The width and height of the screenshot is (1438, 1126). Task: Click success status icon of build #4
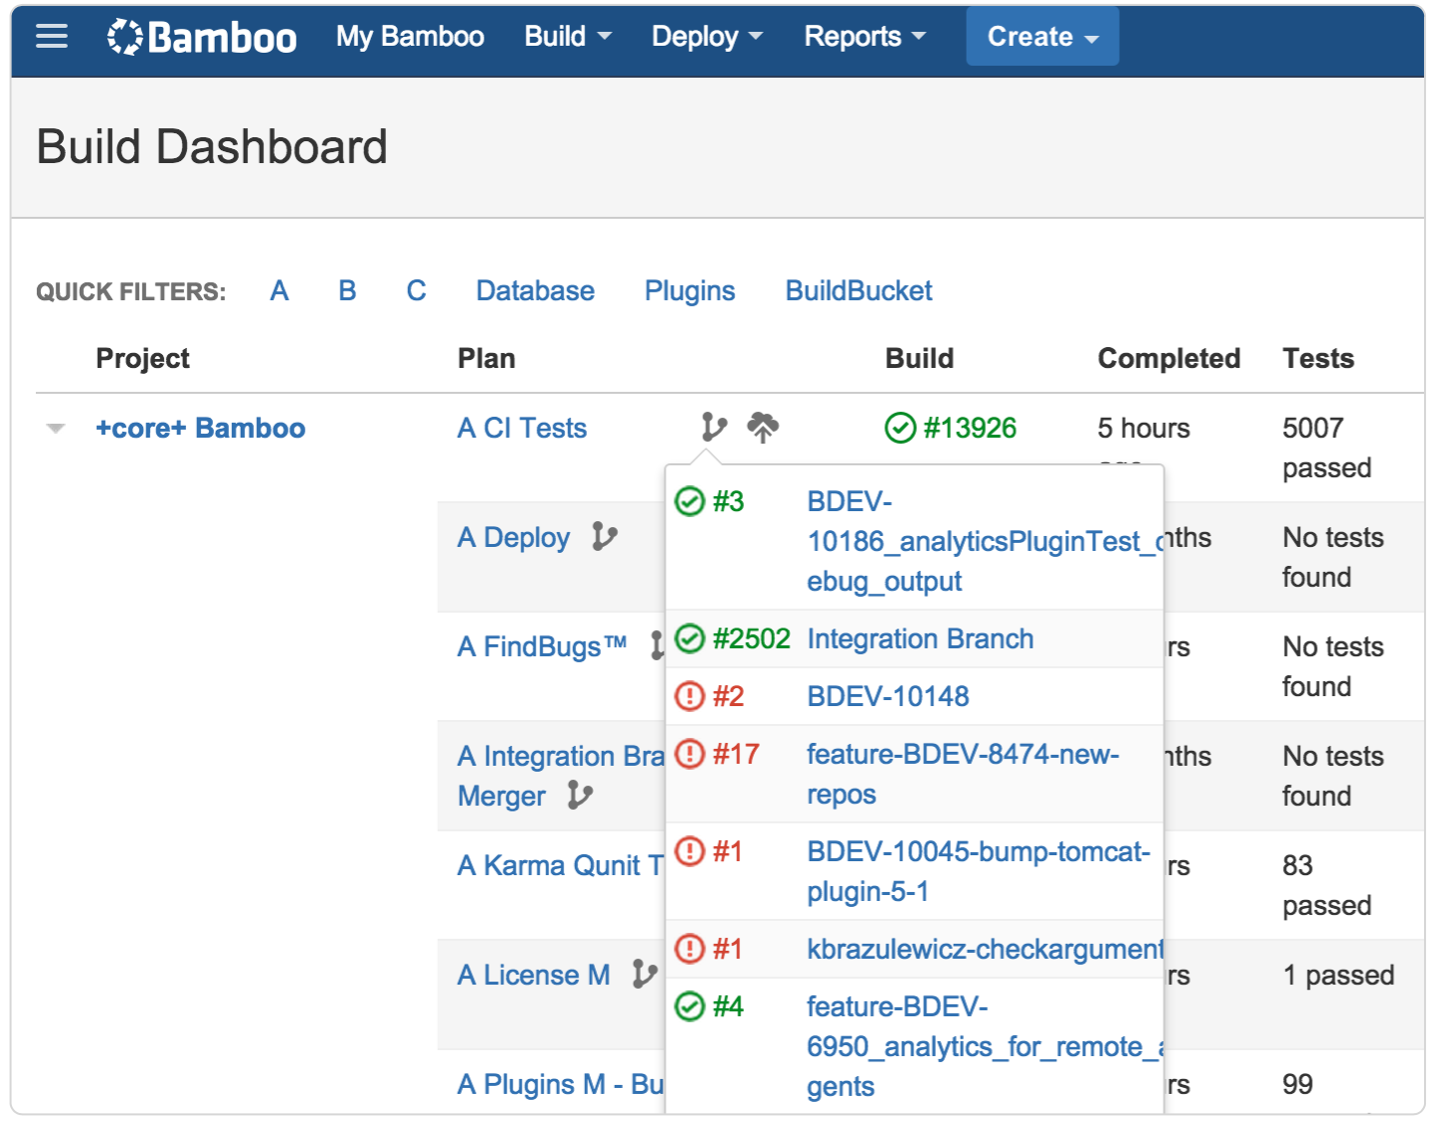690,1006
